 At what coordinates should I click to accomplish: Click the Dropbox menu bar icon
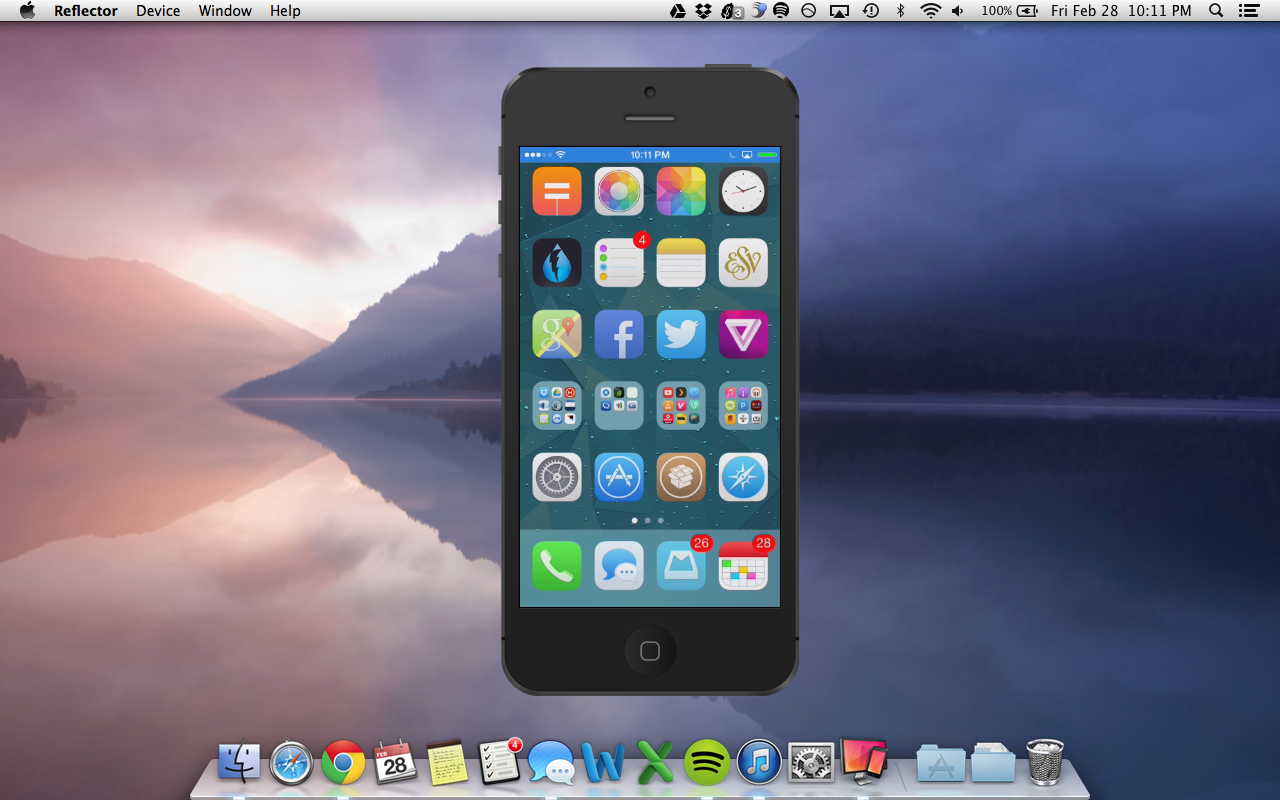pyautogui.click(x=704, y=11)
